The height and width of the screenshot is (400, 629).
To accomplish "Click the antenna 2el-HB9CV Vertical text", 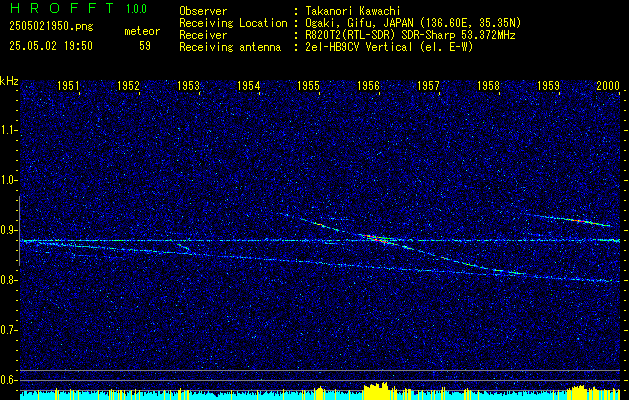I will tap(359, 47).
